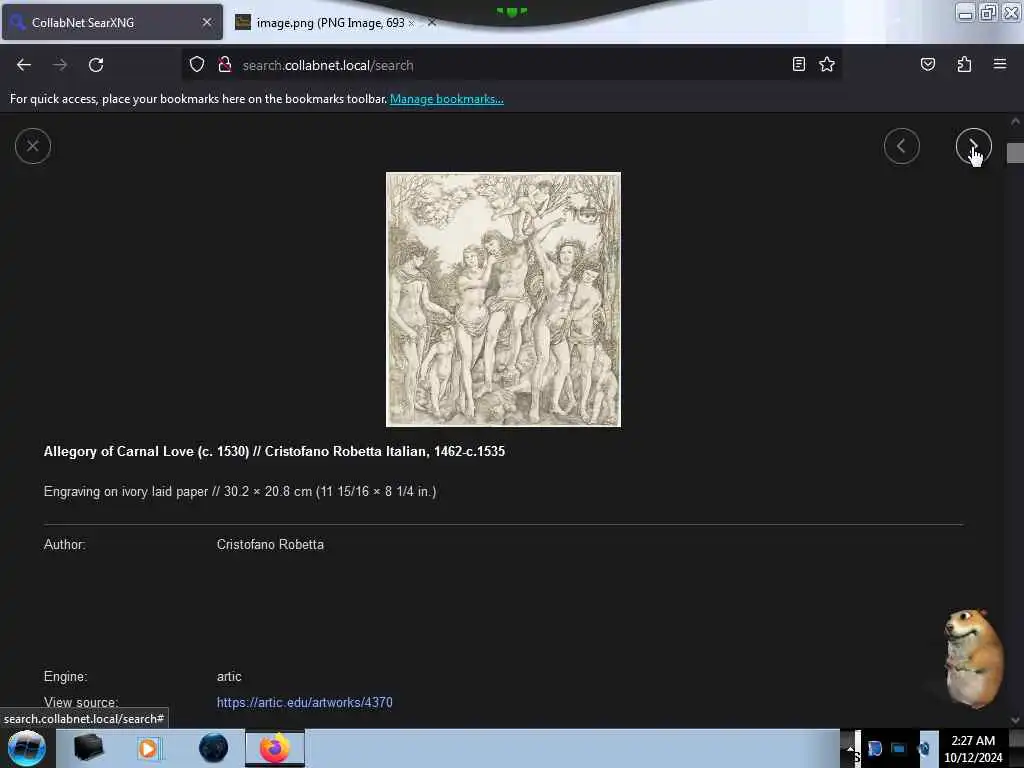Screen dimensions: 1024x768
Task: Reload the current page
Action: pyautogui.click(x=96, y=65)
